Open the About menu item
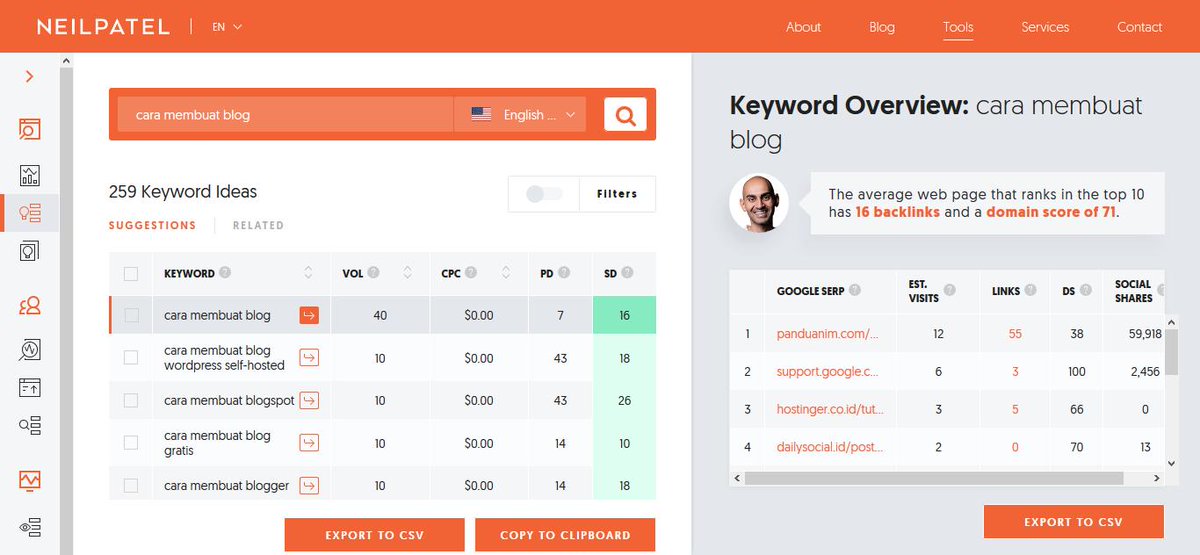Screen dimensions: 1200x555 [803, 27]
